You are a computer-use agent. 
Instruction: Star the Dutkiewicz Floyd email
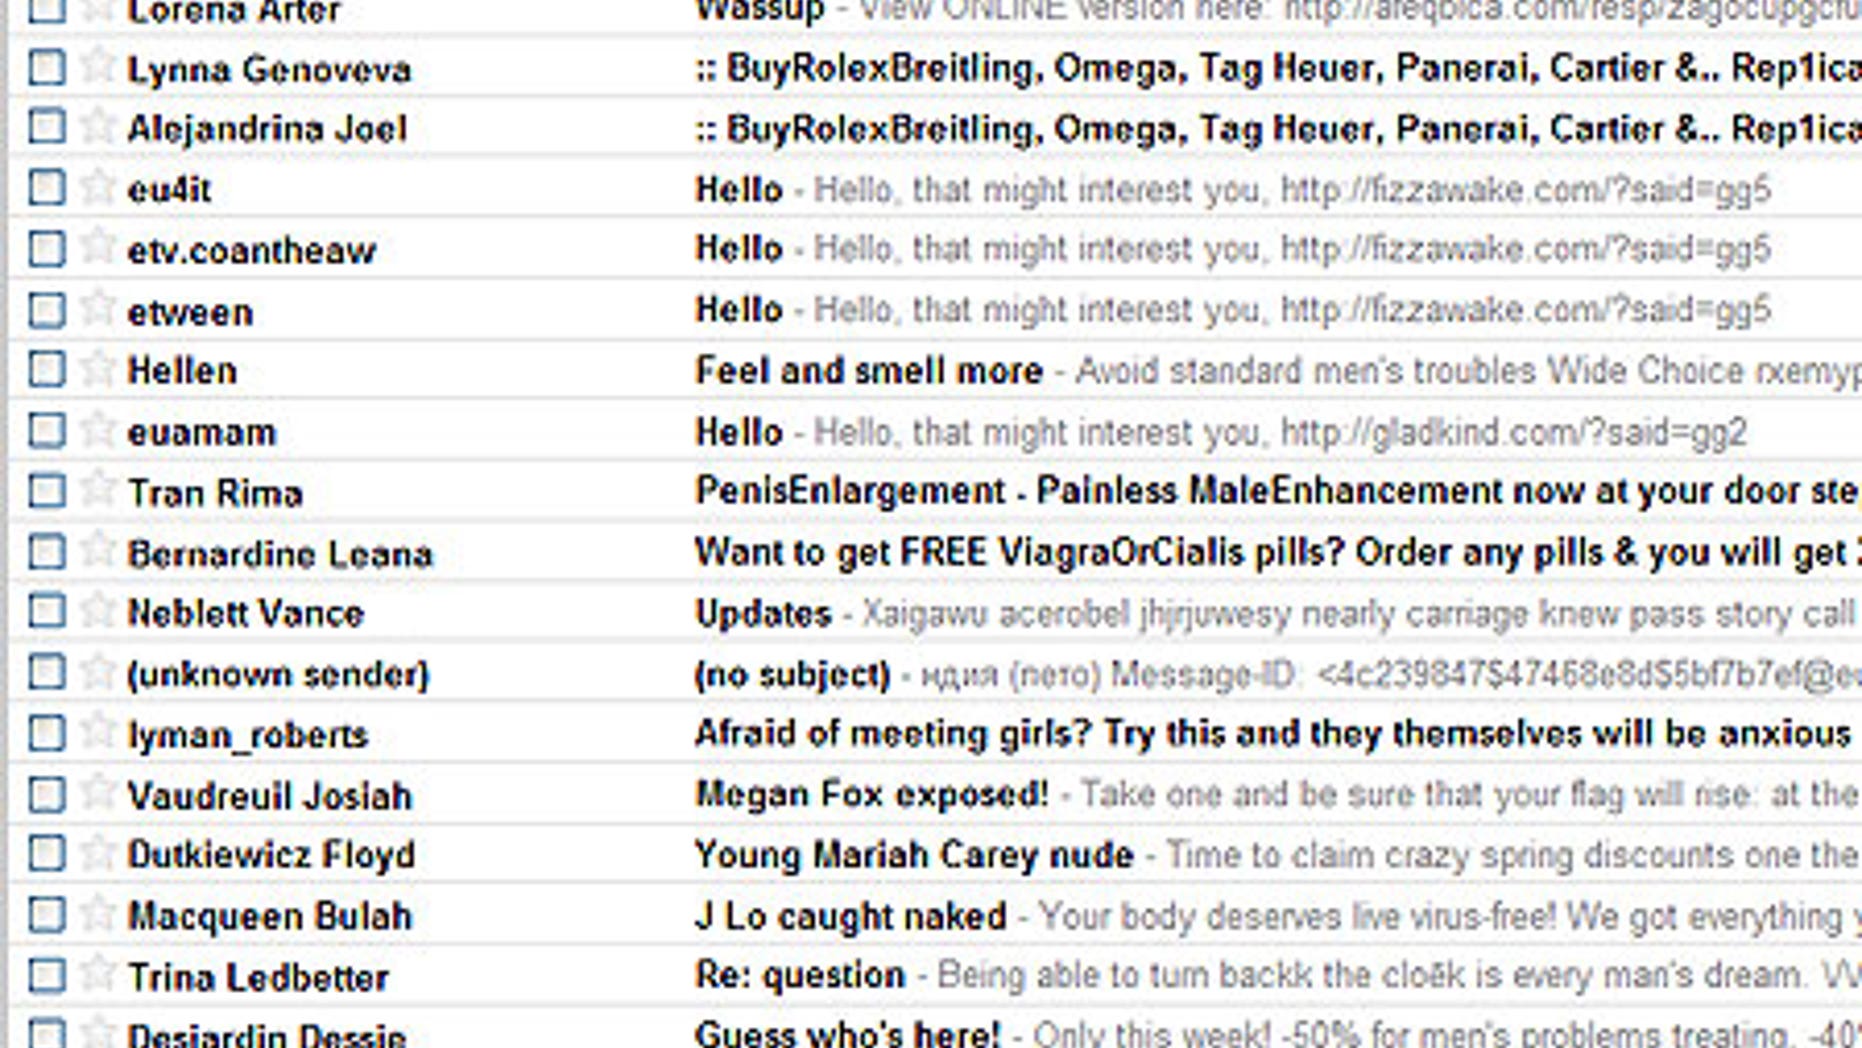[97, 853]
